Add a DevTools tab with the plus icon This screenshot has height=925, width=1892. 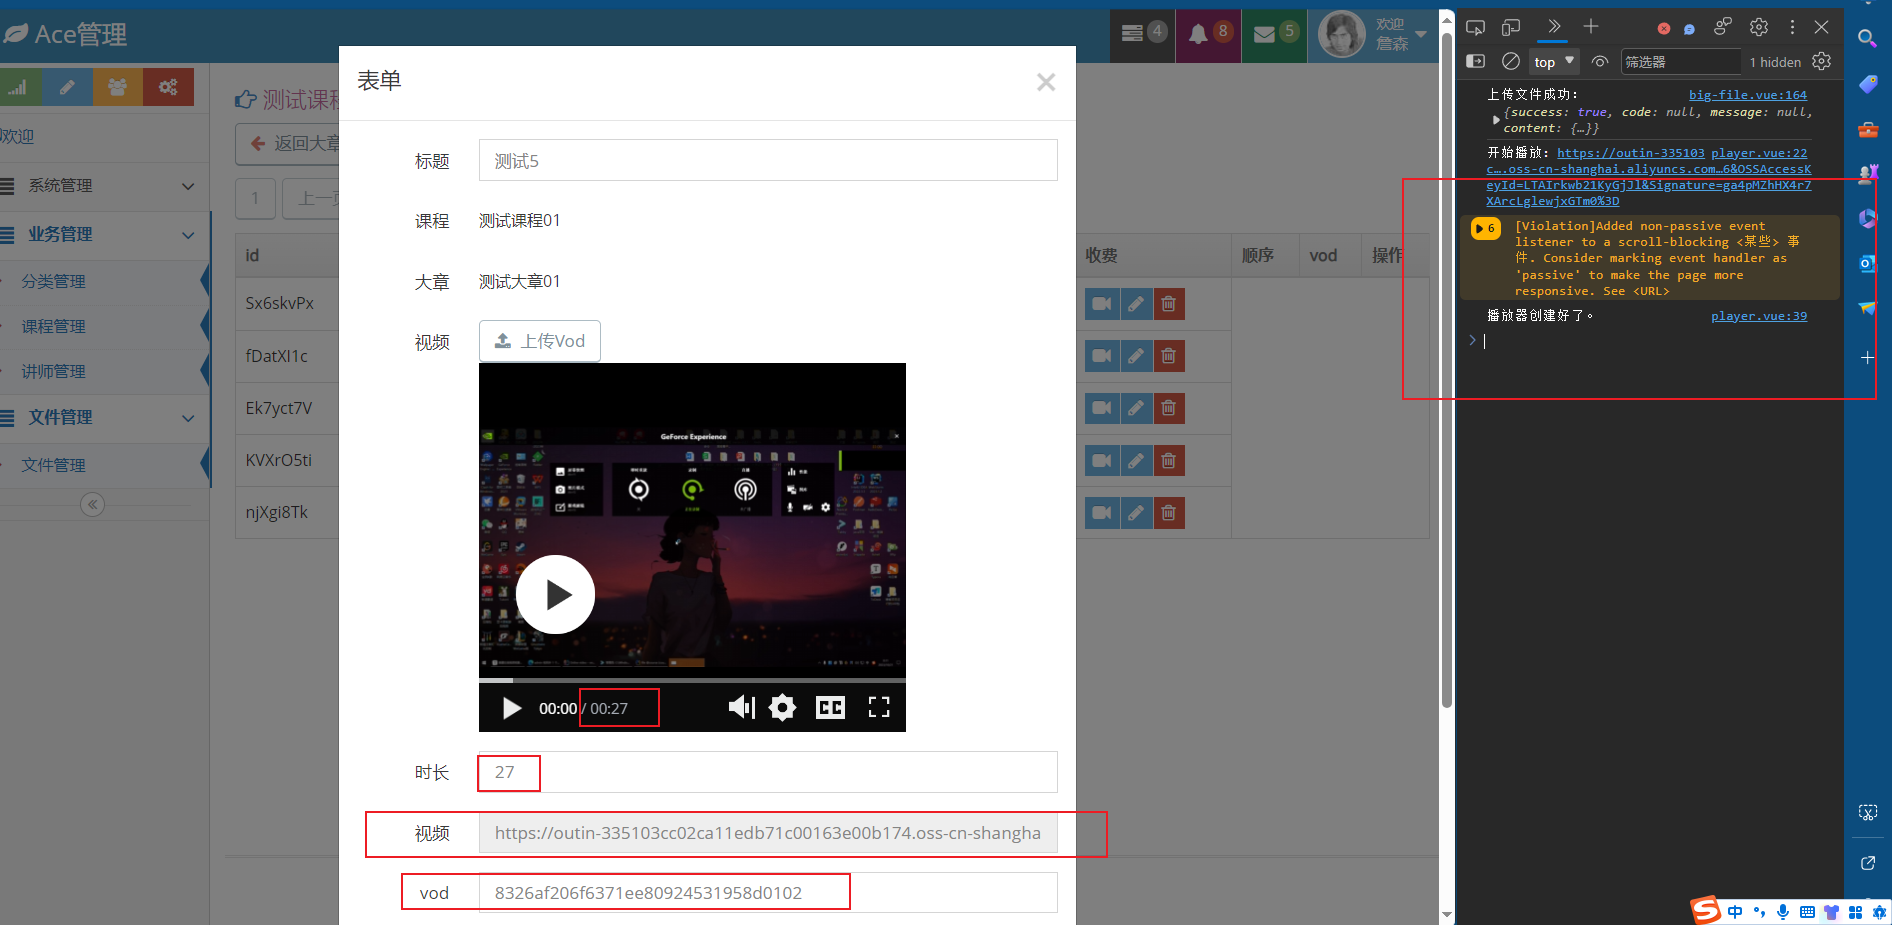(1591, 27)
